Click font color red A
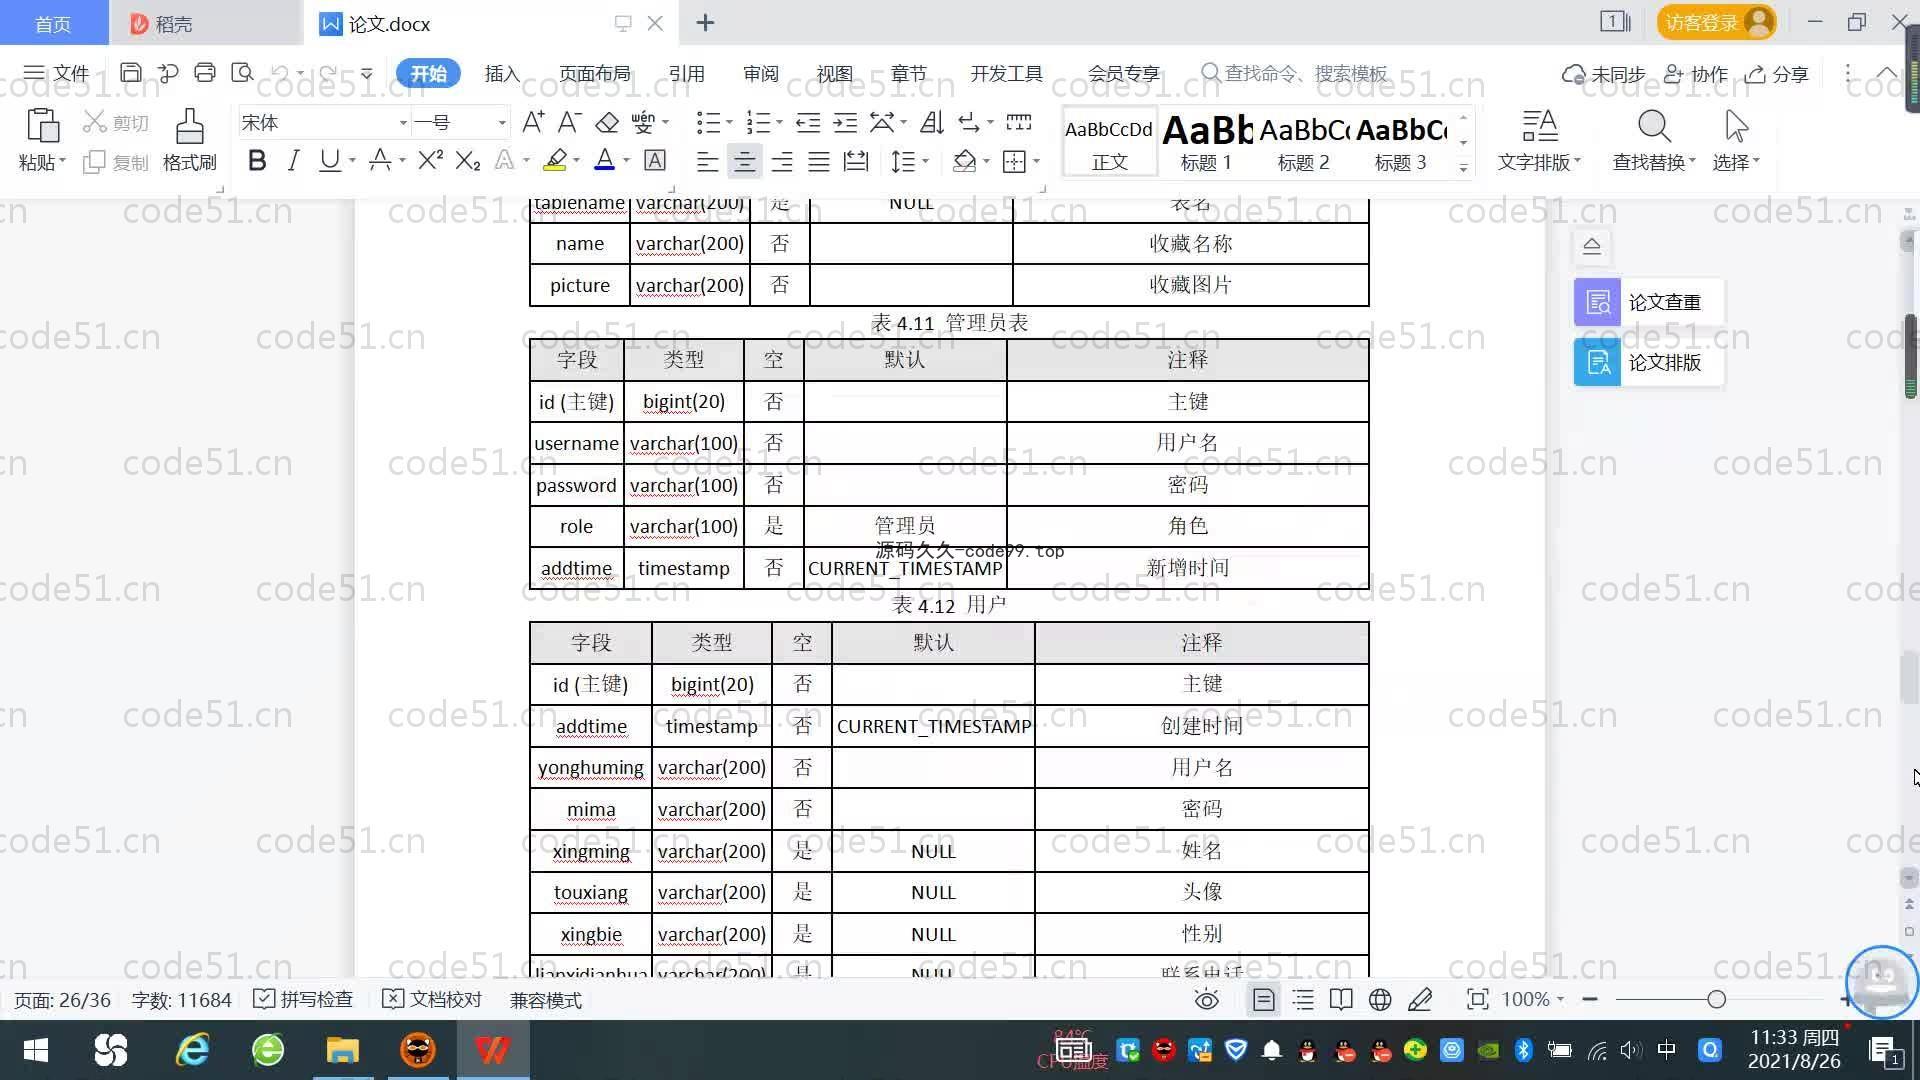The width and height of the screenshot is (1920, 1080). [604, 160]
